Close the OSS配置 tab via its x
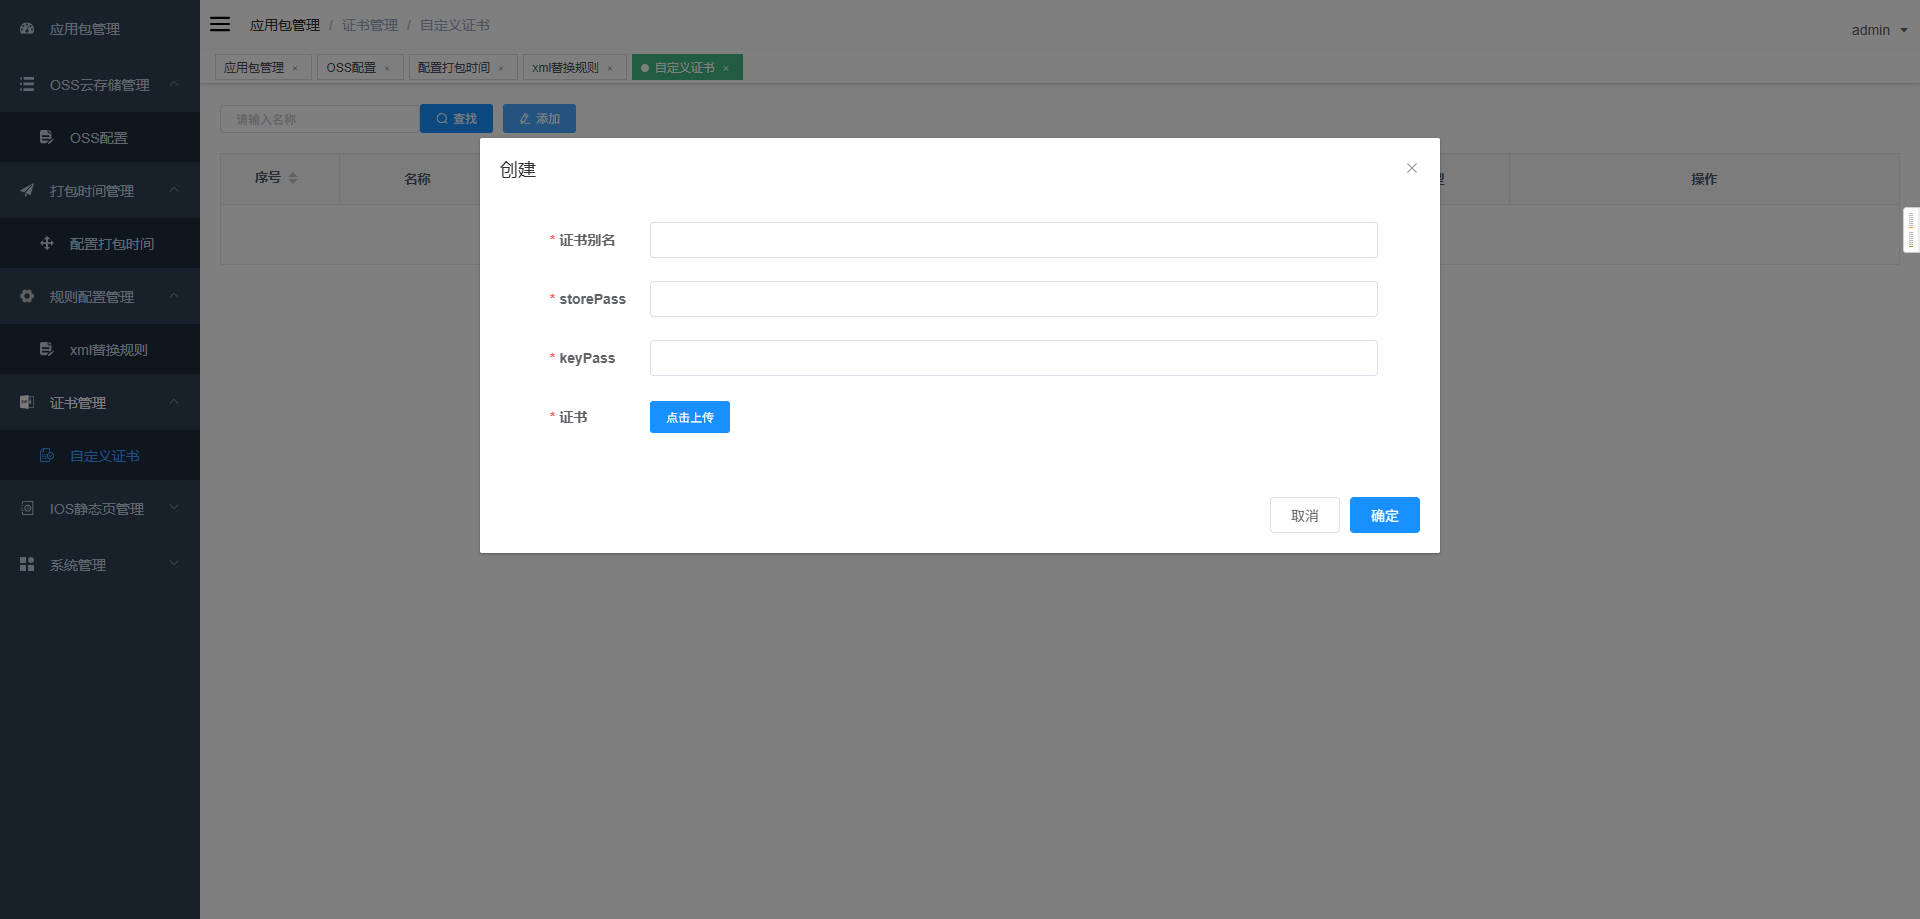 coord(387,68)
